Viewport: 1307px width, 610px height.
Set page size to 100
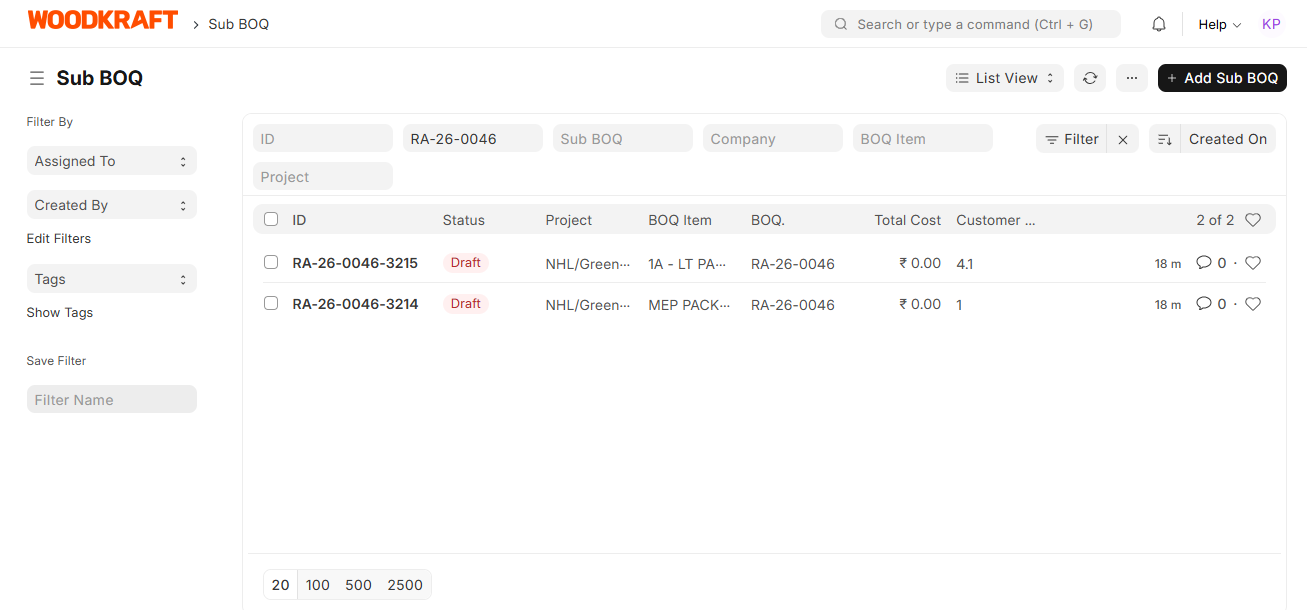pos(318,585)
